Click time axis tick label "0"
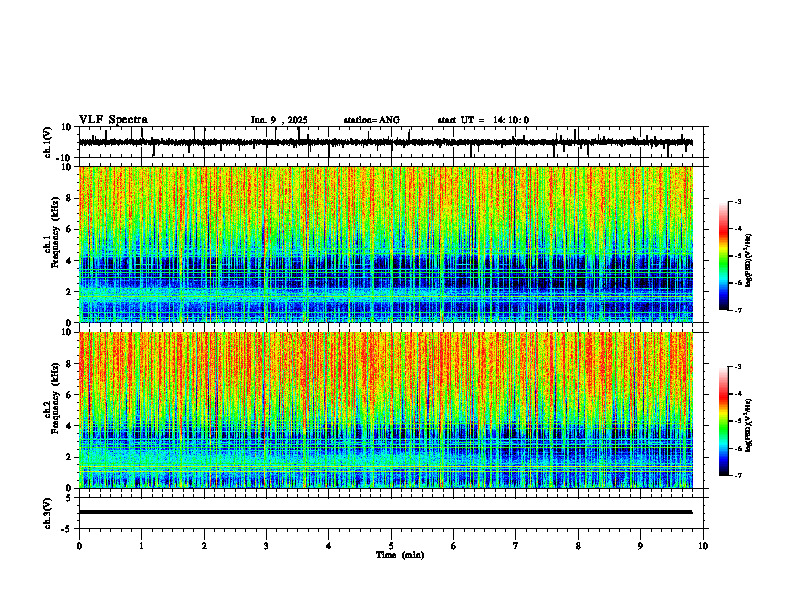 79,546
